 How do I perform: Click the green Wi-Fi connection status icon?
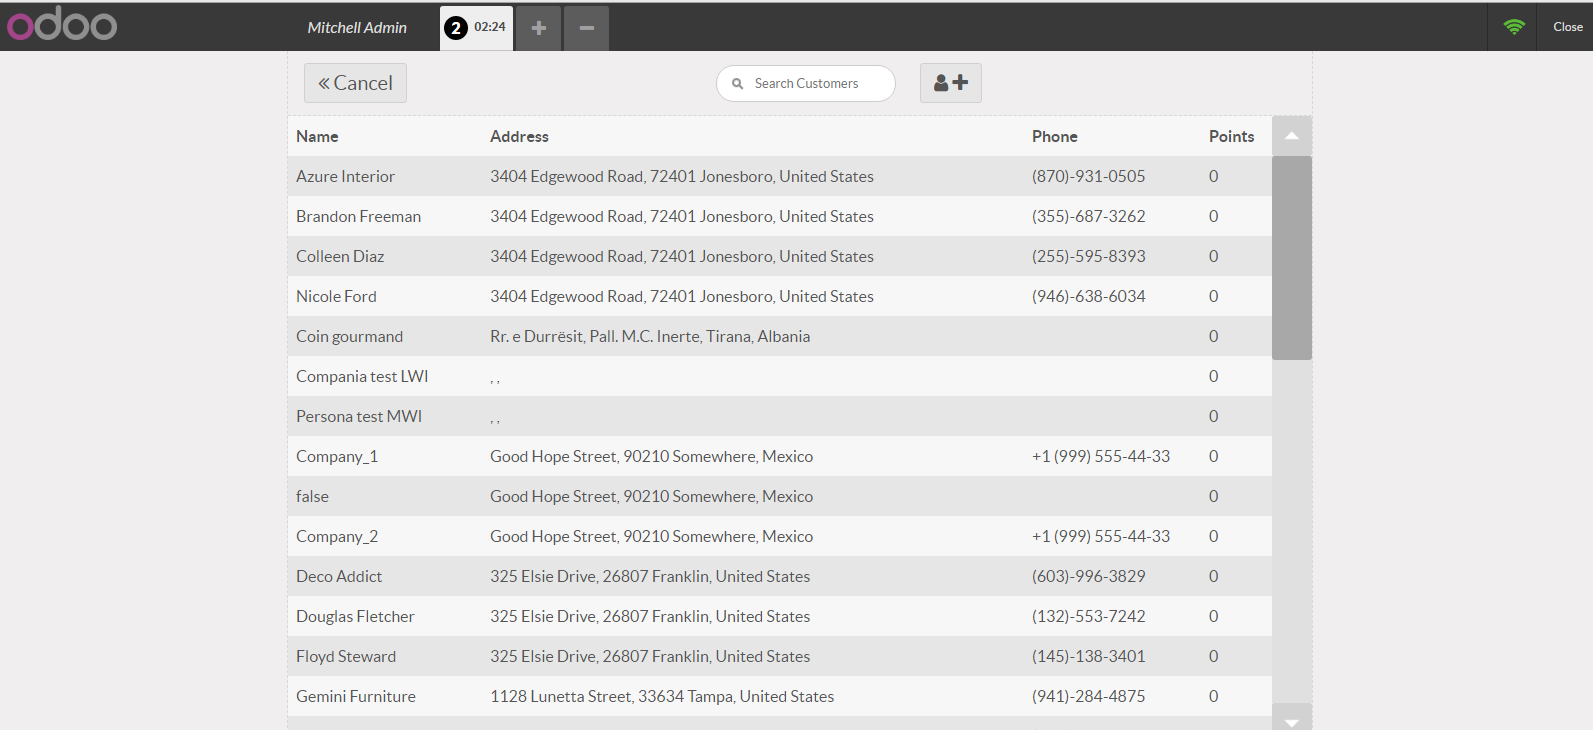click(x=1514, y=27)
